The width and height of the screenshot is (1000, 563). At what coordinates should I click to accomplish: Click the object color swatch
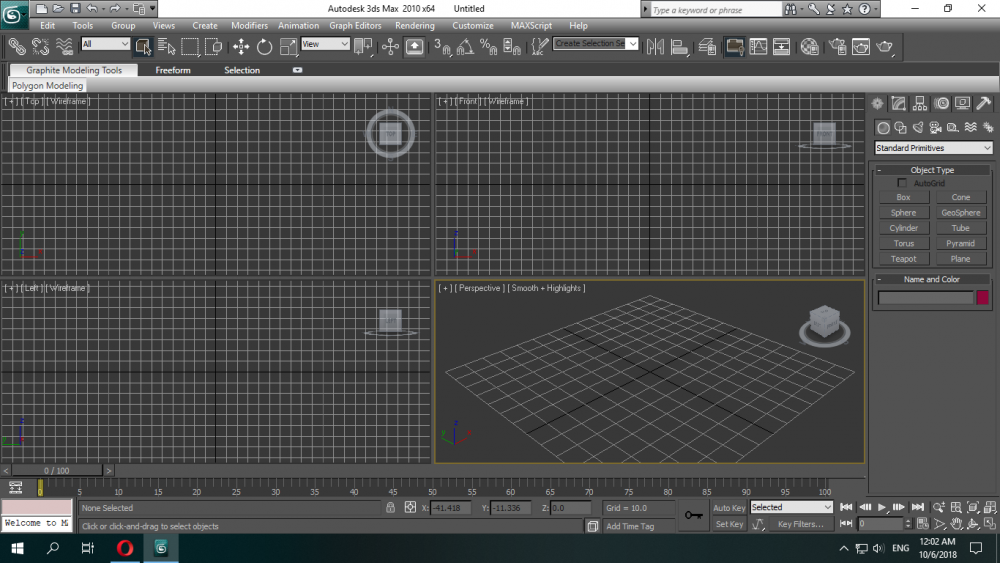(x=982, y=297)
